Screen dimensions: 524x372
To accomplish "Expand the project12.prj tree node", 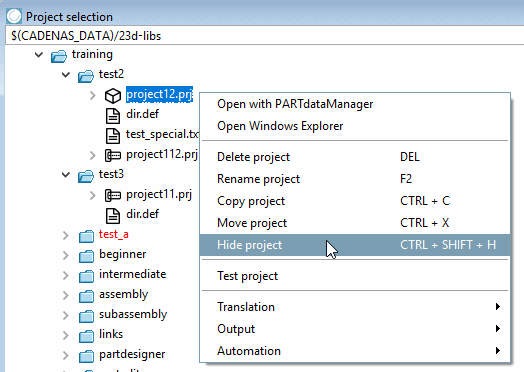I will click(93, 96).
